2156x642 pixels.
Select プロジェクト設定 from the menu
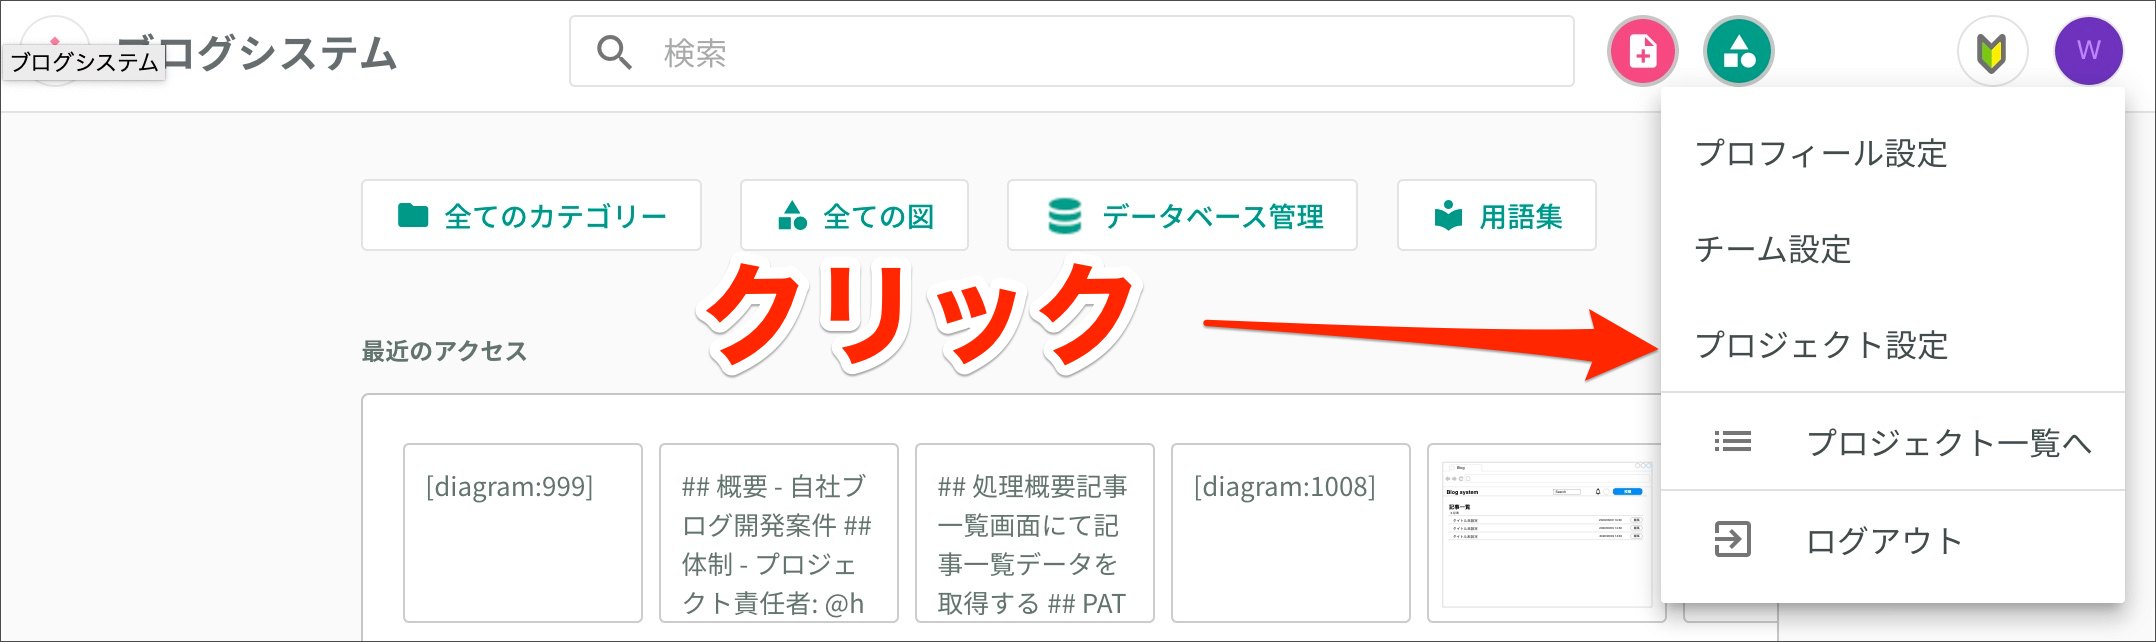pos(1821,346)
